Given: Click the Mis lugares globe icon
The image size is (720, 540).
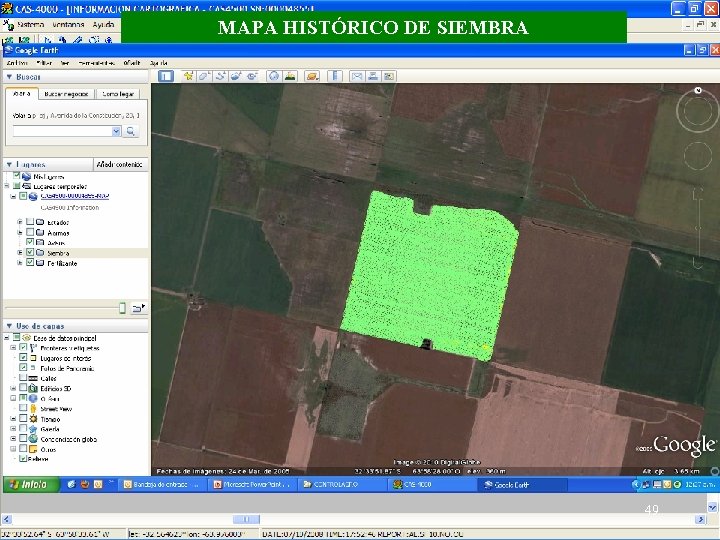Looking at the screenshot, I should pos(27,176).
